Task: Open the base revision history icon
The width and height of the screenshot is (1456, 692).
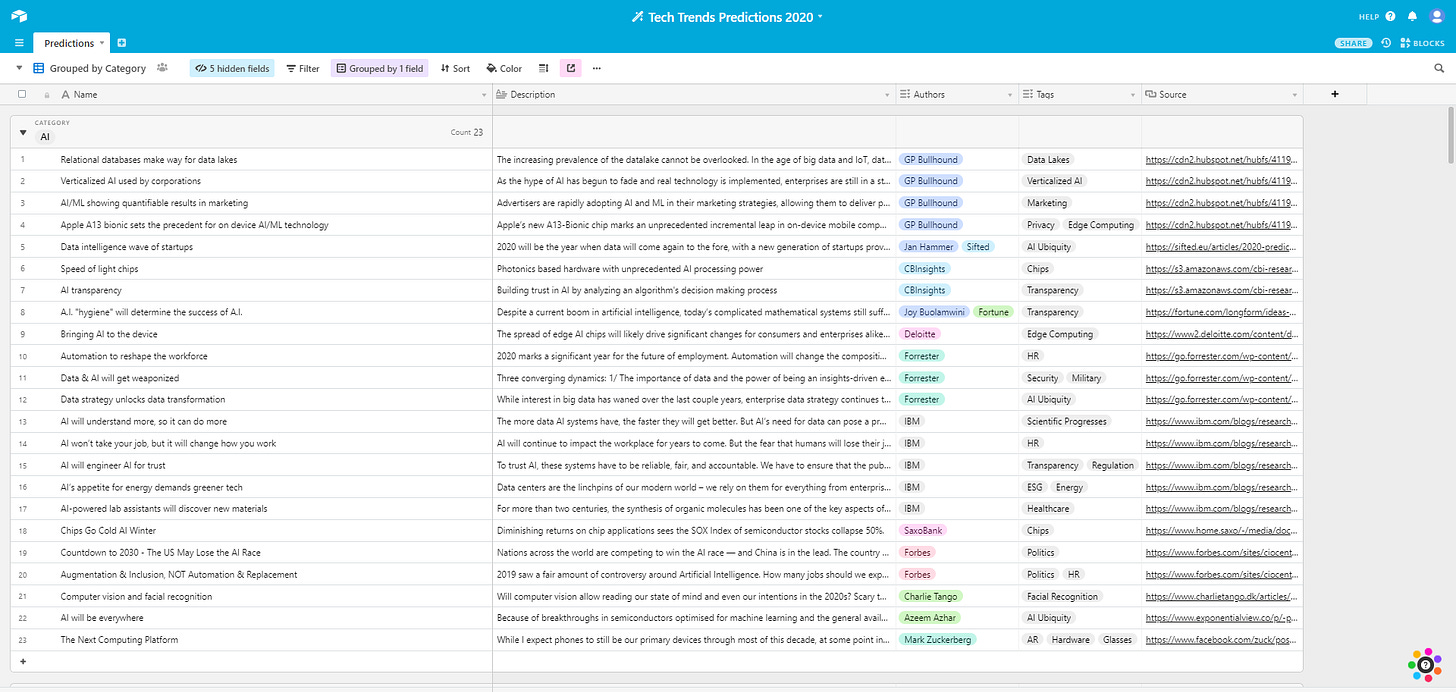Action: (1386, 43)
